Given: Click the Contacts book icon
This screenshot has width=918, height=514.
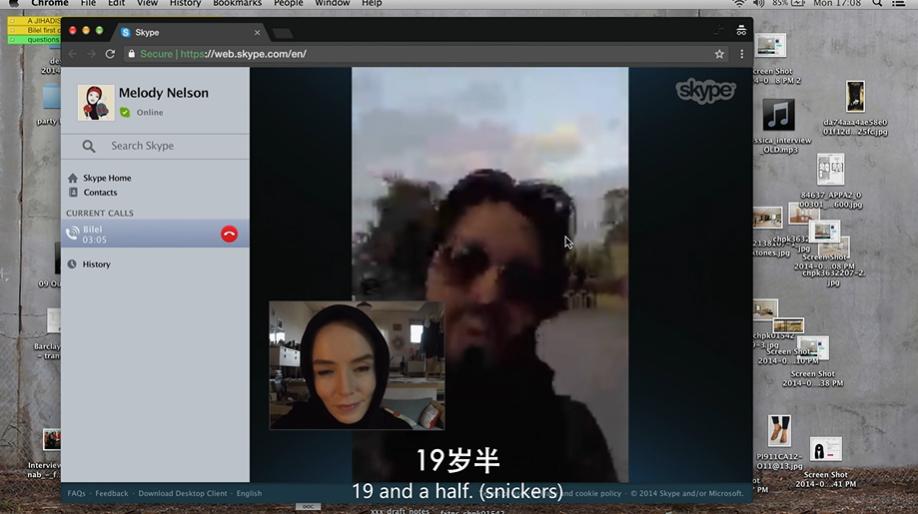Looking at the screenshot, I should [x=73, y=192].
